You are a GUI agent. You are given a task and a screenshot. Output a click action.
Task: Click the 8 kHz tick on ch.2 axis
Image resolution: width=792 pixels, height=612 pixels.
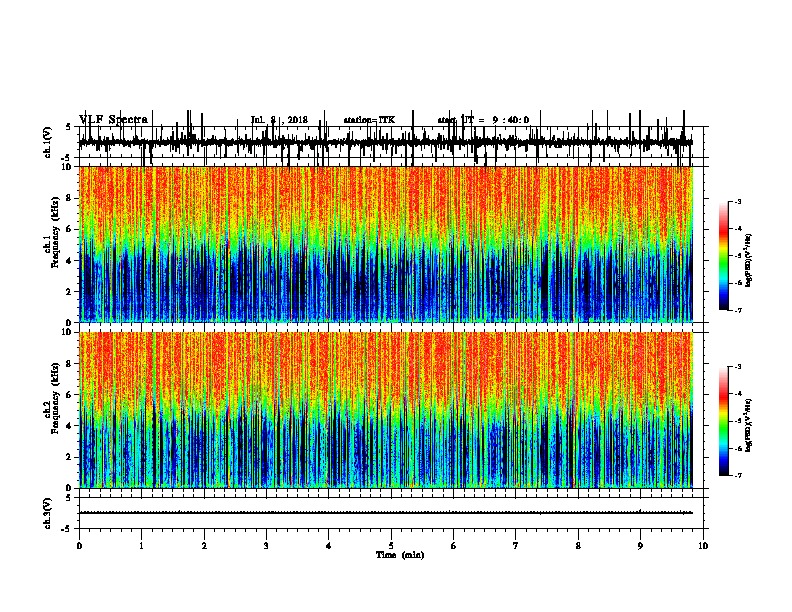pyautogui.click(x=70, y=364)
